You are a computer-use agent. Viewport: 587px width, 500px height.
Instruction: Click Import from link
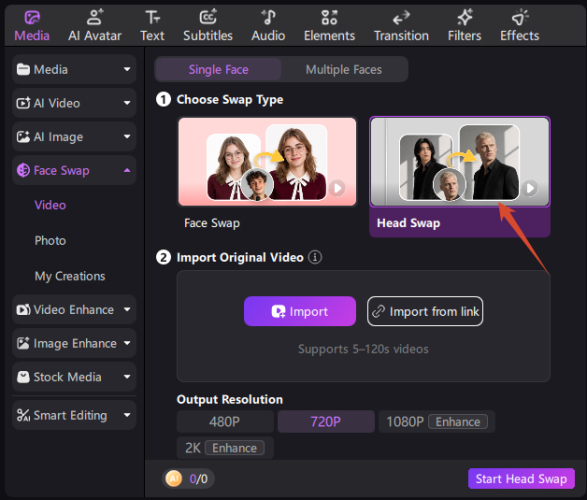coord(425,311)
